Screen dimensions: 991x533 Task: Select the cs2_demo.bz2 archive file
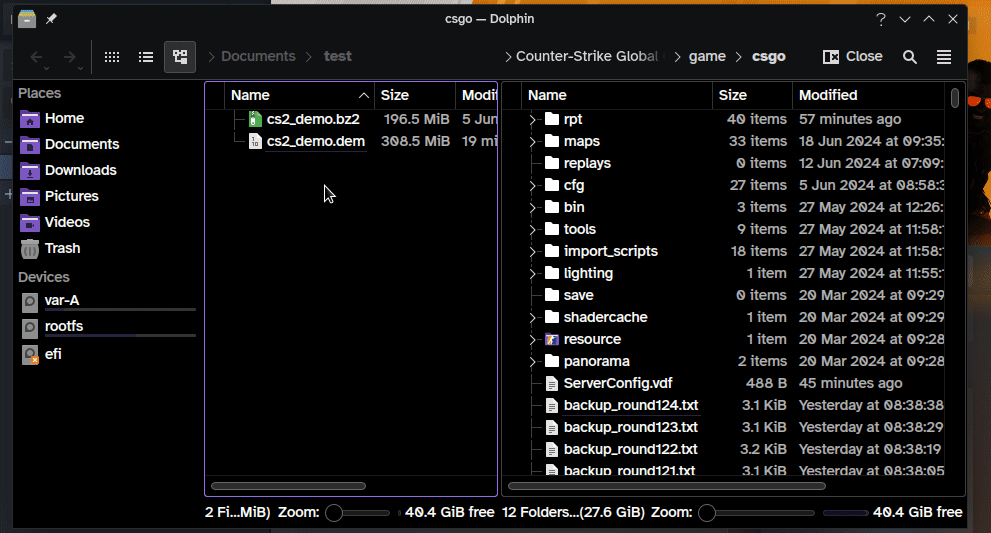click(x=313, y=119)
